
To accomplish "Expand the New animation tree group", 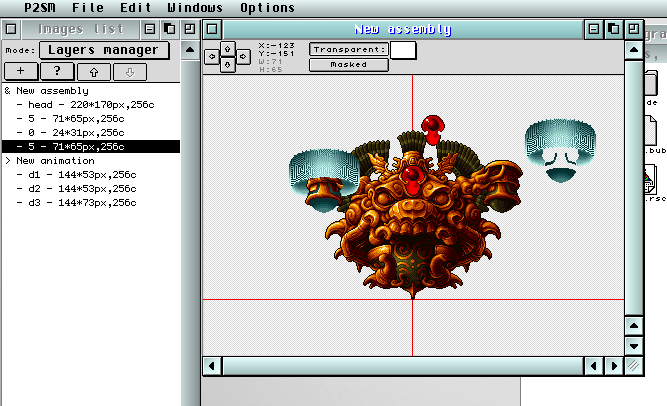I will click(8, 160).
